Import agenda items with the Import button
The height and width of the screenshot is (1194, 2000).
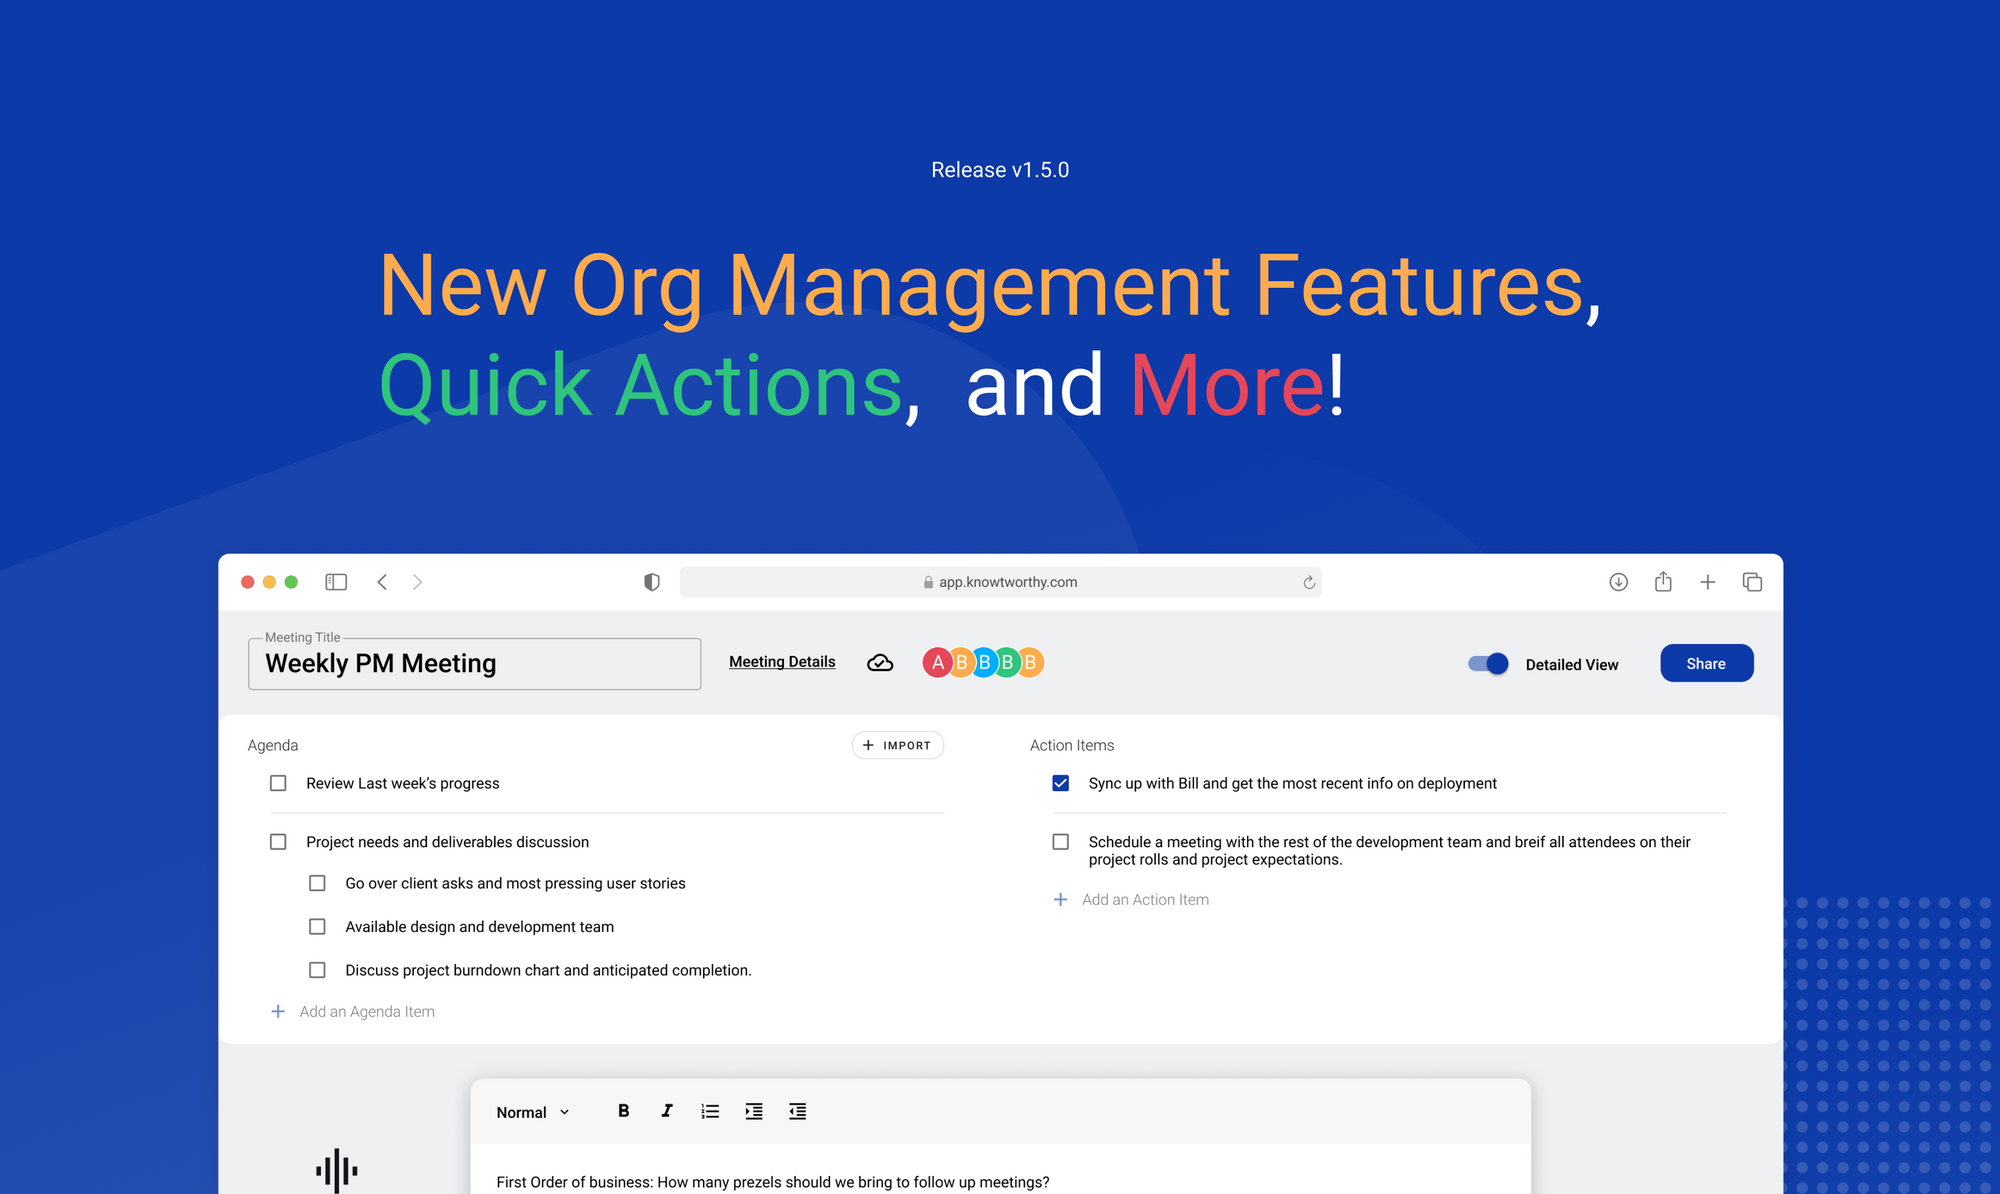(897, 745)
